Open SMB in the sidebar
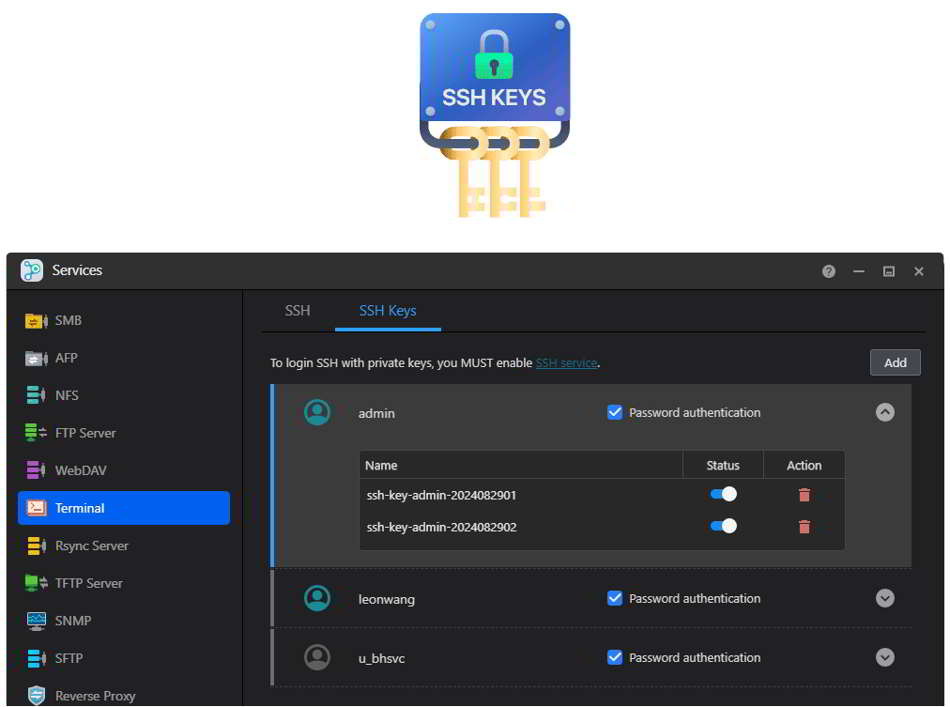This screenshot has width=950, height=707. coord(124,320)
